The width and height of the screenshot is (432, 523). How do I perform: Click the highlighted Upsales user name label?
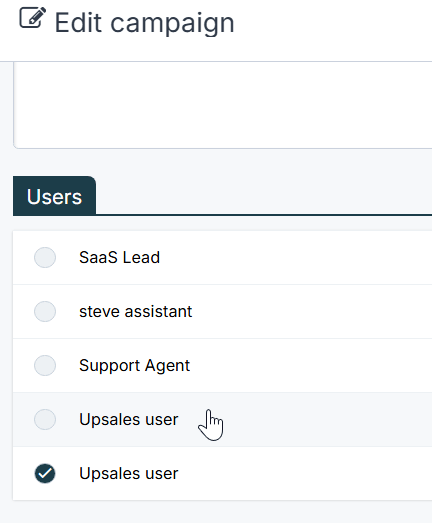click(x=128, y=420)
